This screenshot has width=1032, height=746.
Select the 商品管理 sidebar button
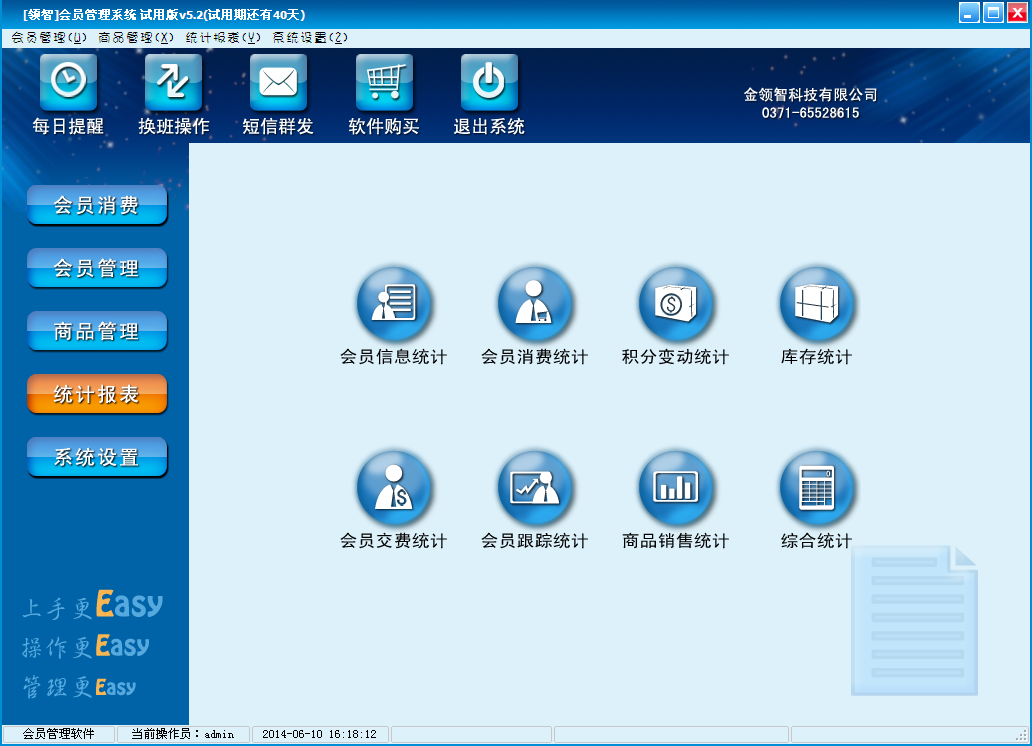(97, 331)
